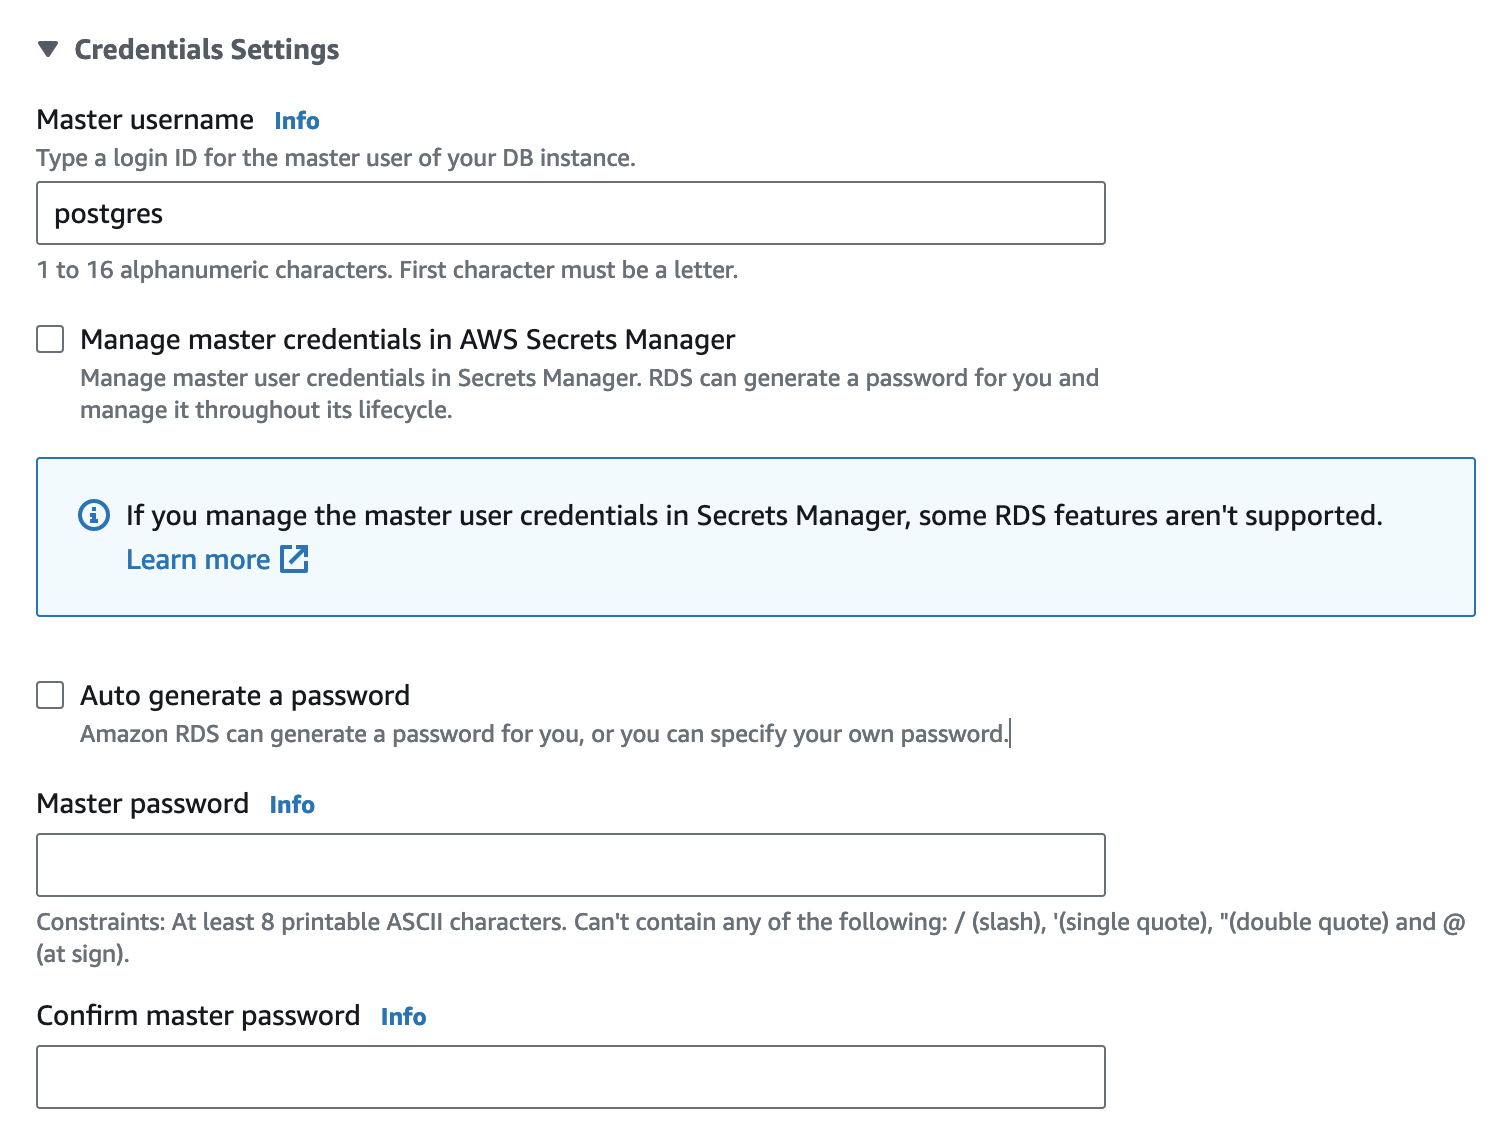Focus the Master password input field
Image resolution: width=1510 pixels, height=1144 pixels.
point(570,865)
